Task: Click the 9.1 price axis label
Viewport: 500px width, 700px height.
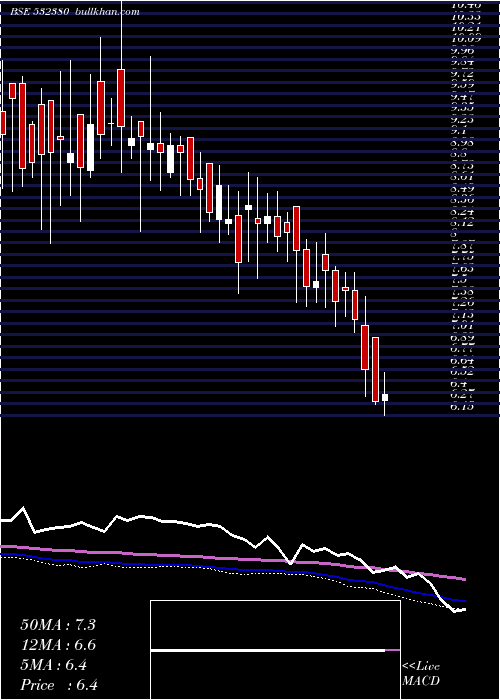Action: tap(459, 132)
